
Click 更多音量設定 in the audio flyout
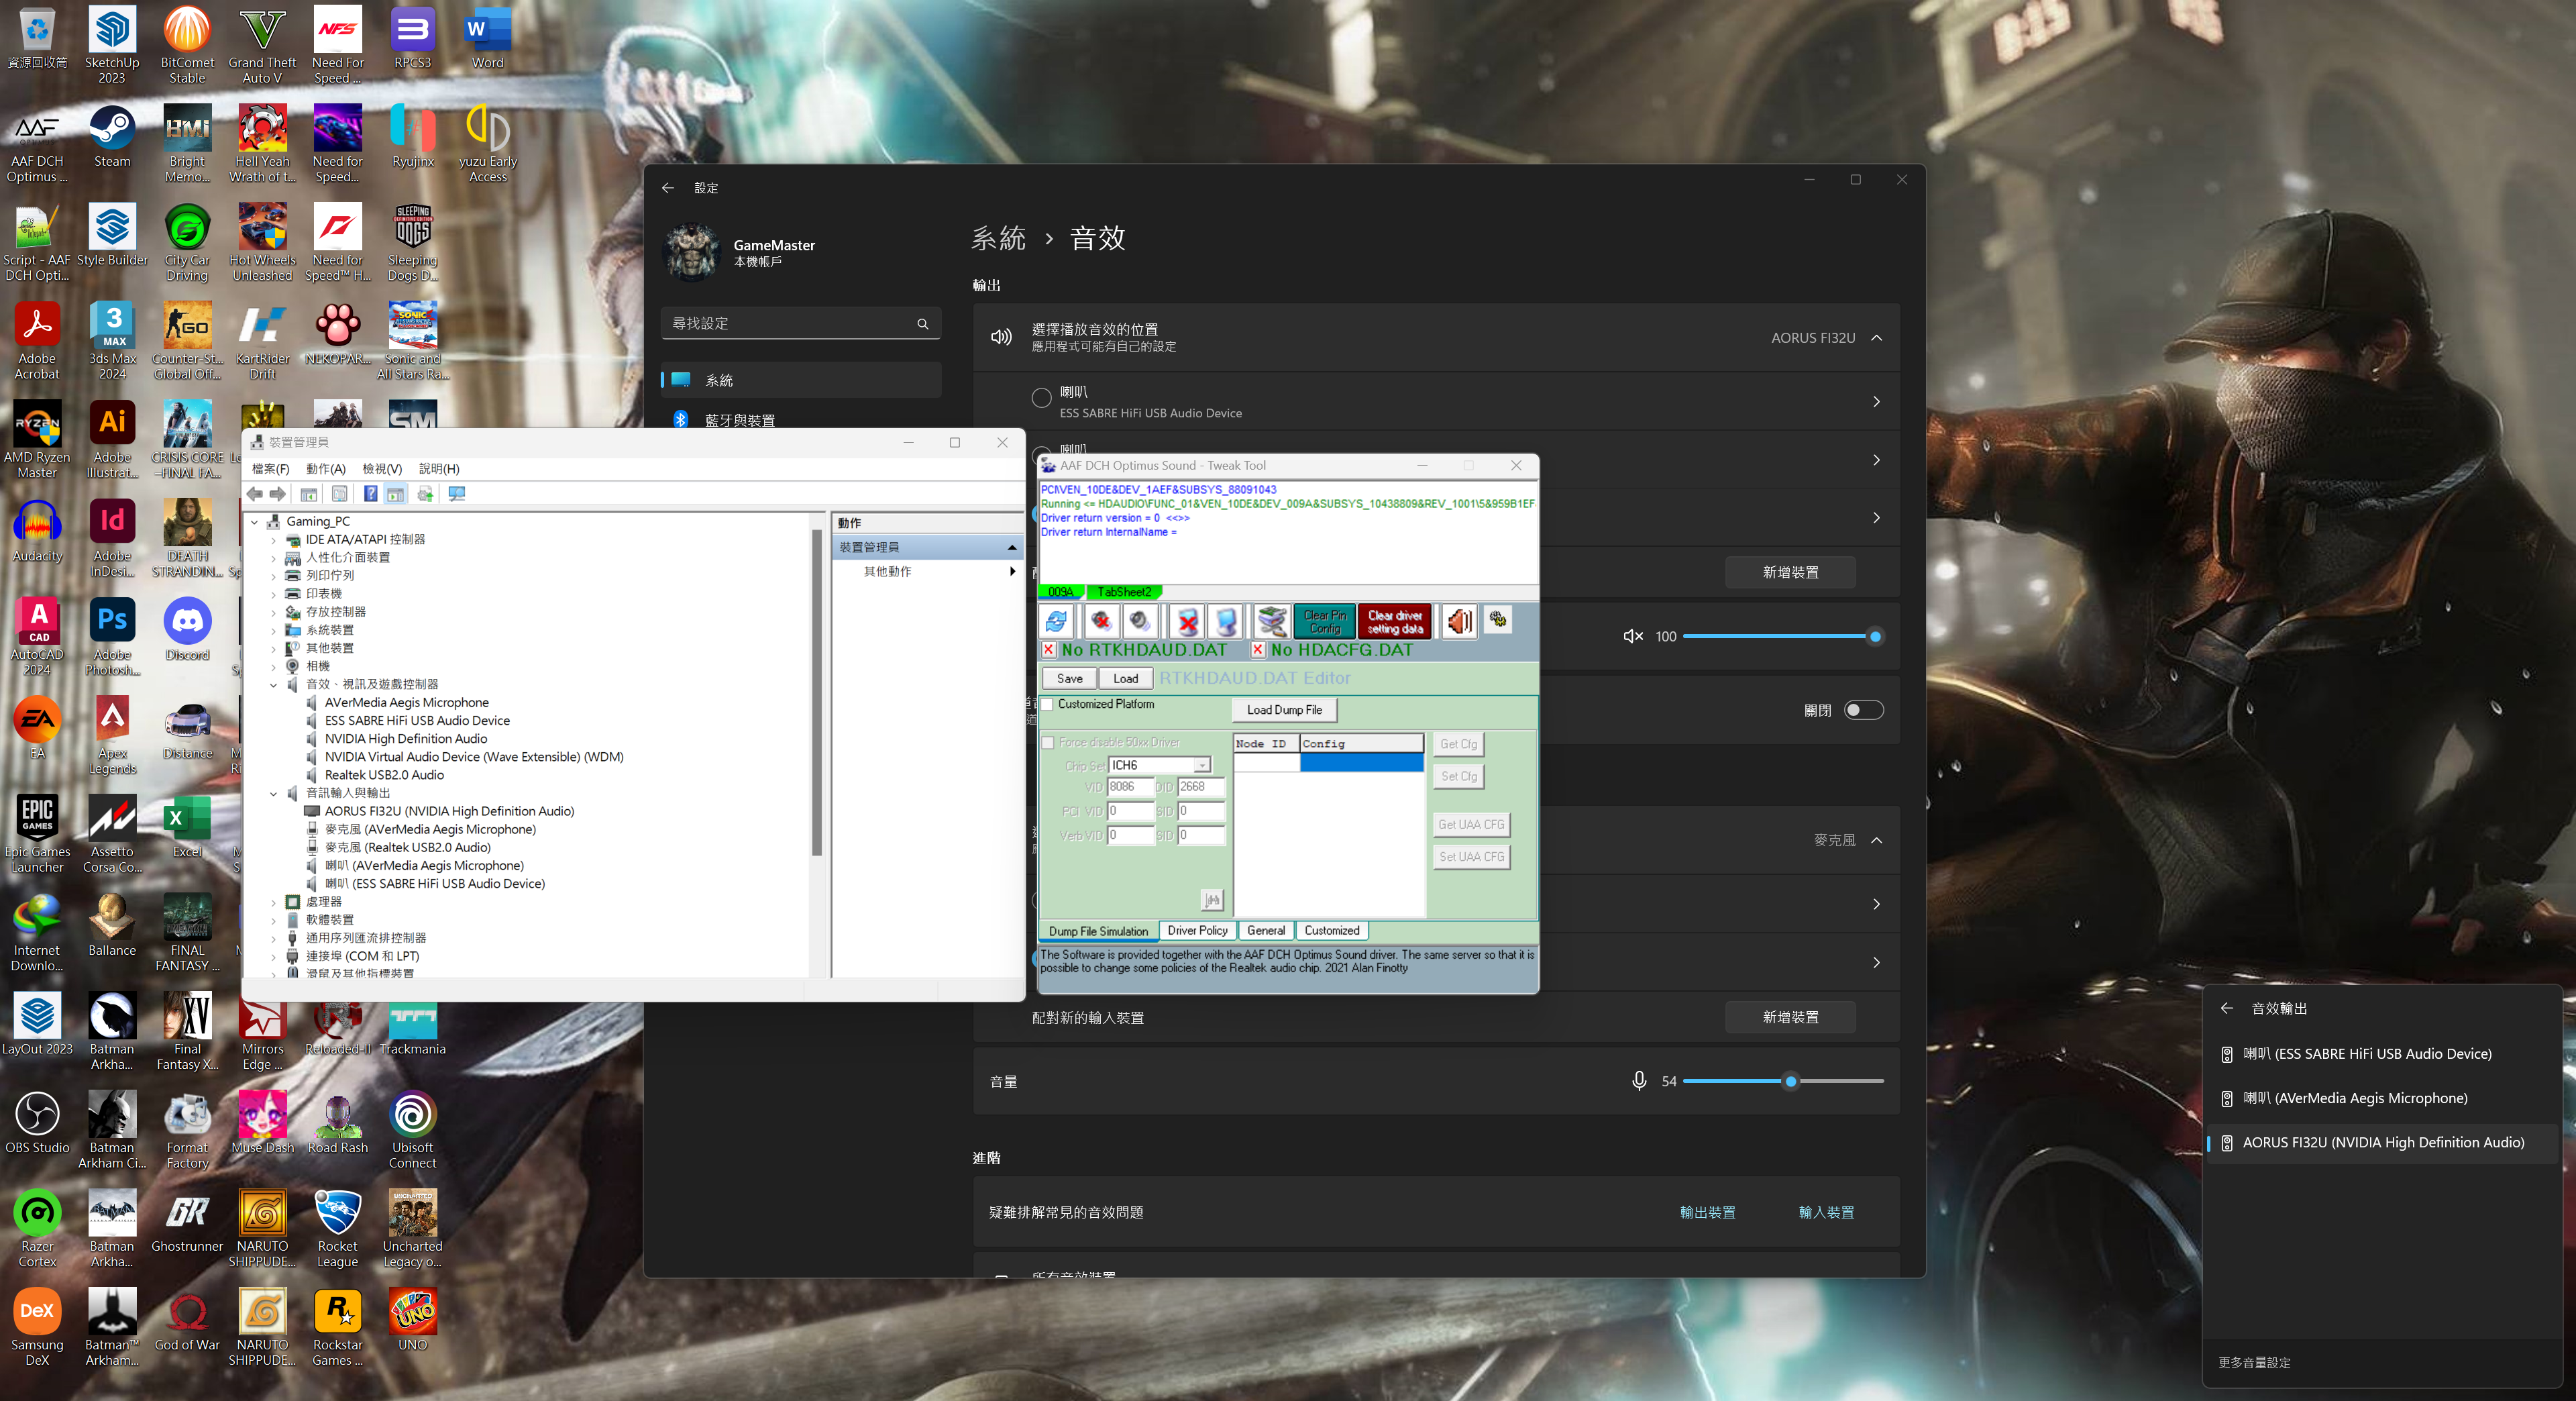tap(2254, 1362)
